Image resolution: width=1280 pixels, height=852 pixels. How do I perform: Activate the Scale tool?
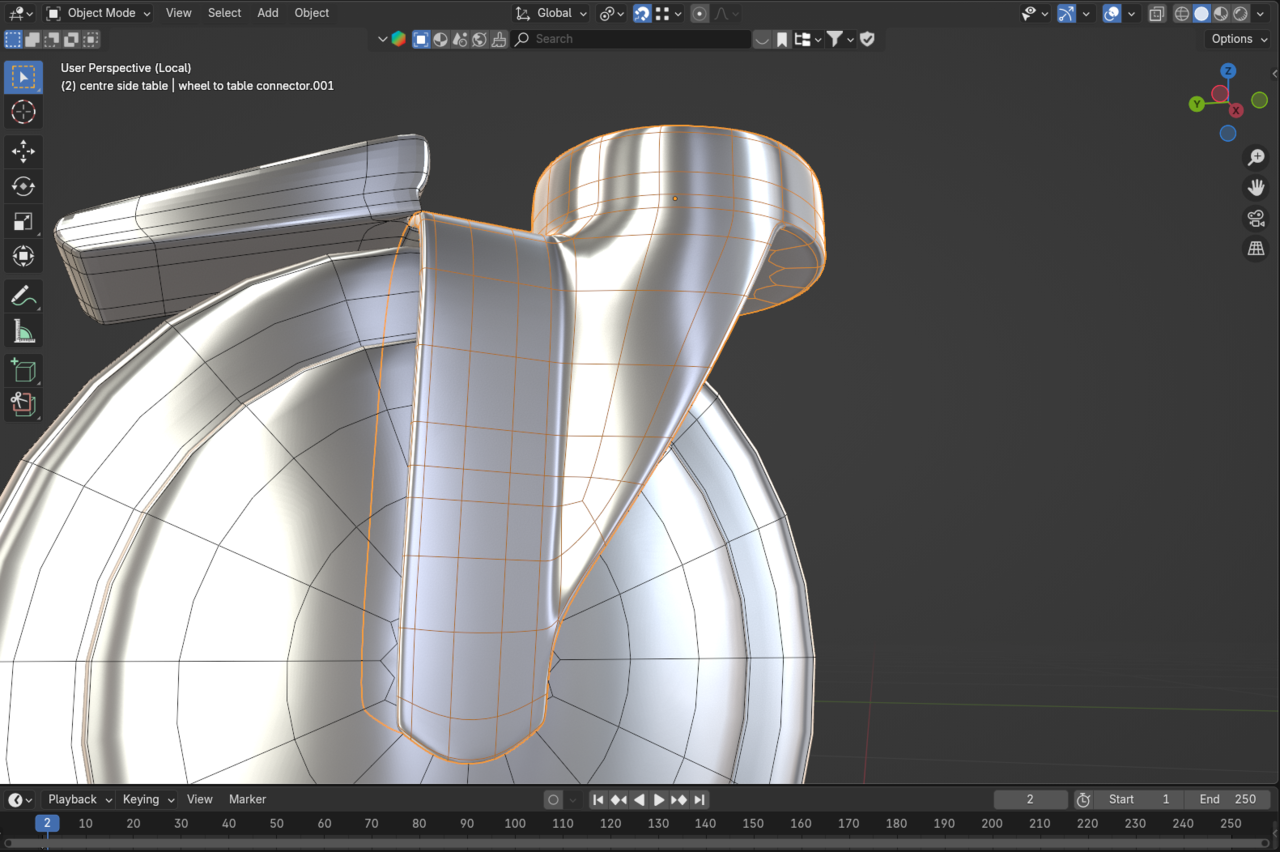23,221
